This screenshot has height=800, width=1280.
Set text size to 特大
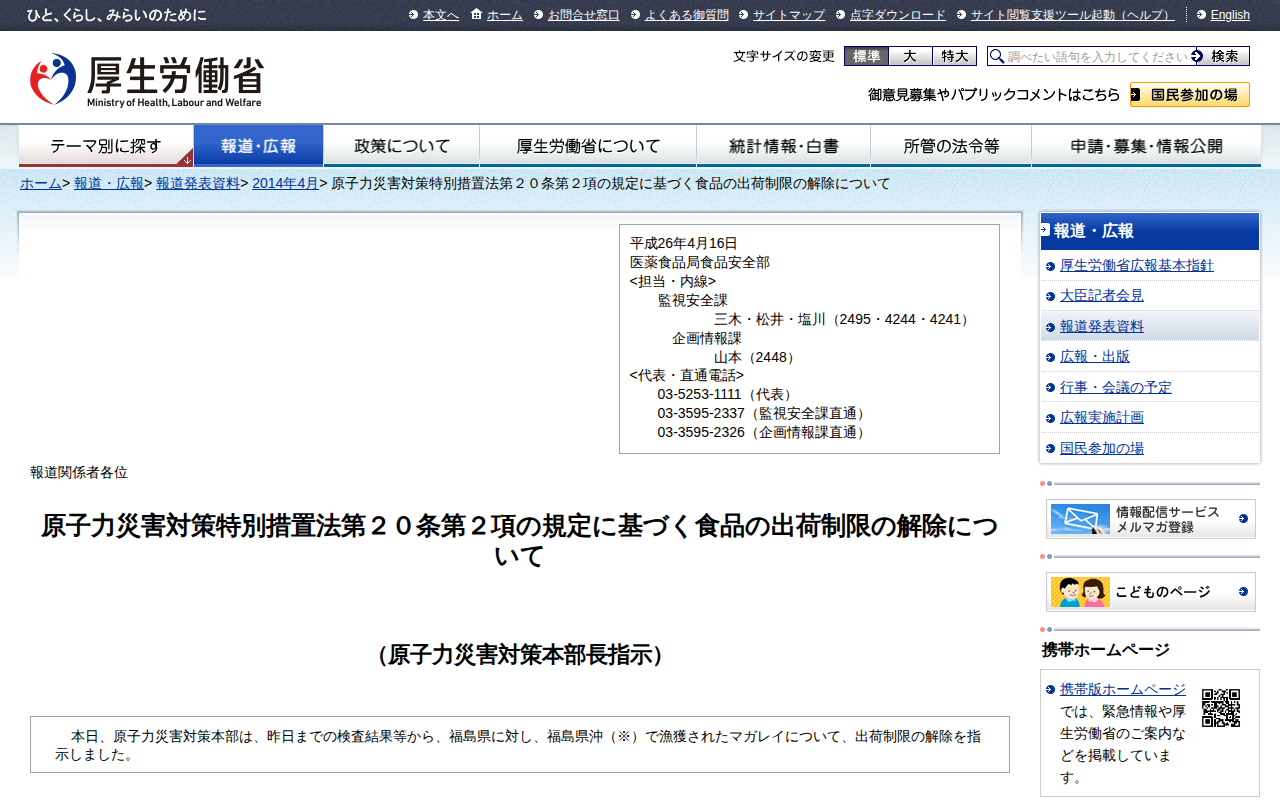pyautogui.click(x=954, y=56)
